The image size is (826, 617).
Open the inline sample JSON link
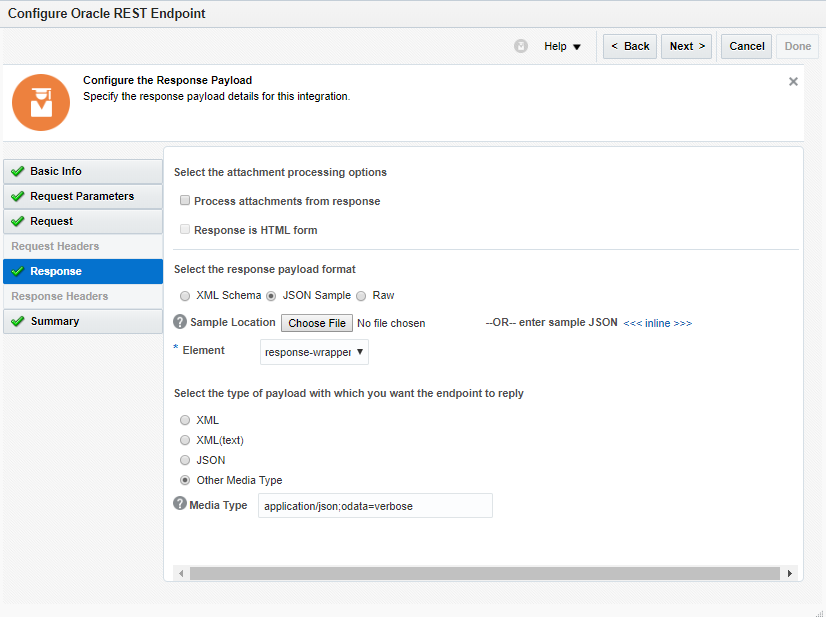pyautogui.click(x=657, y=323)
